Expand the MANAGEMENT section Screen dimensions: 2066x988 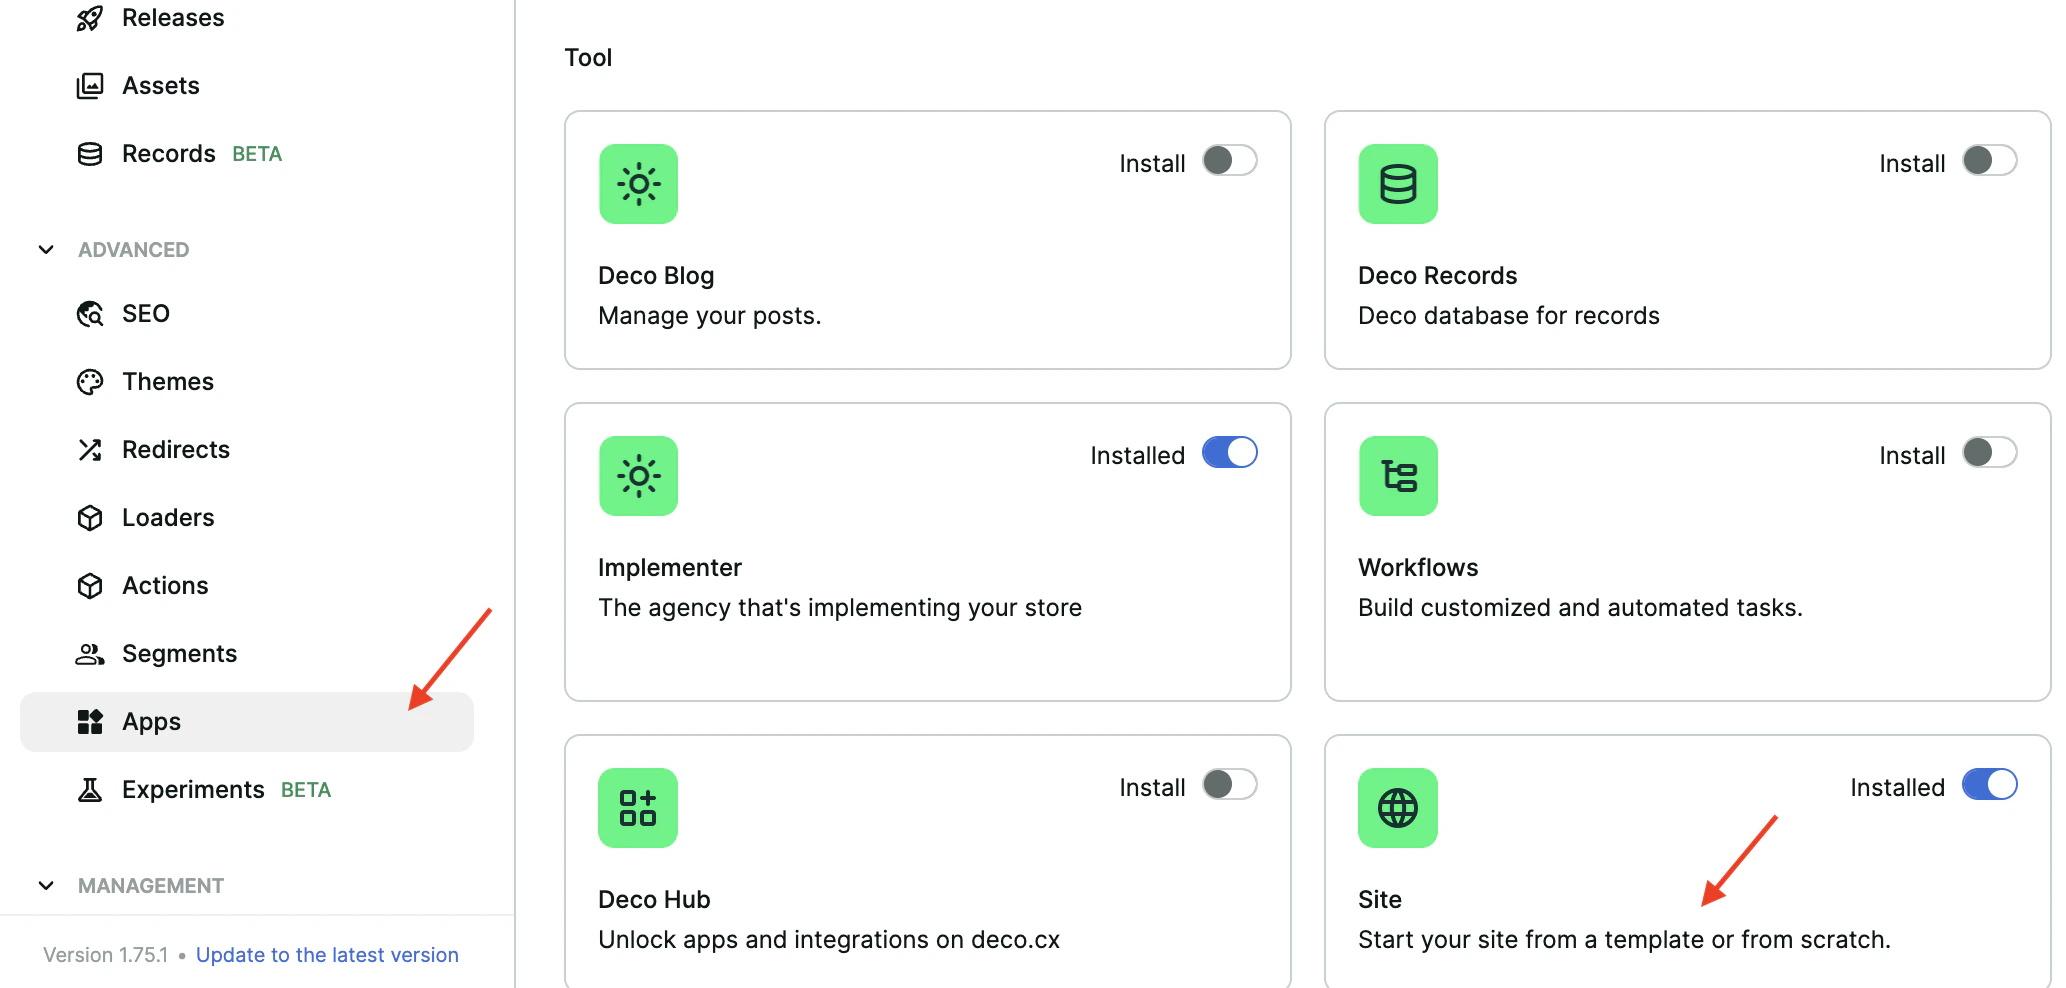pos(45,885)
